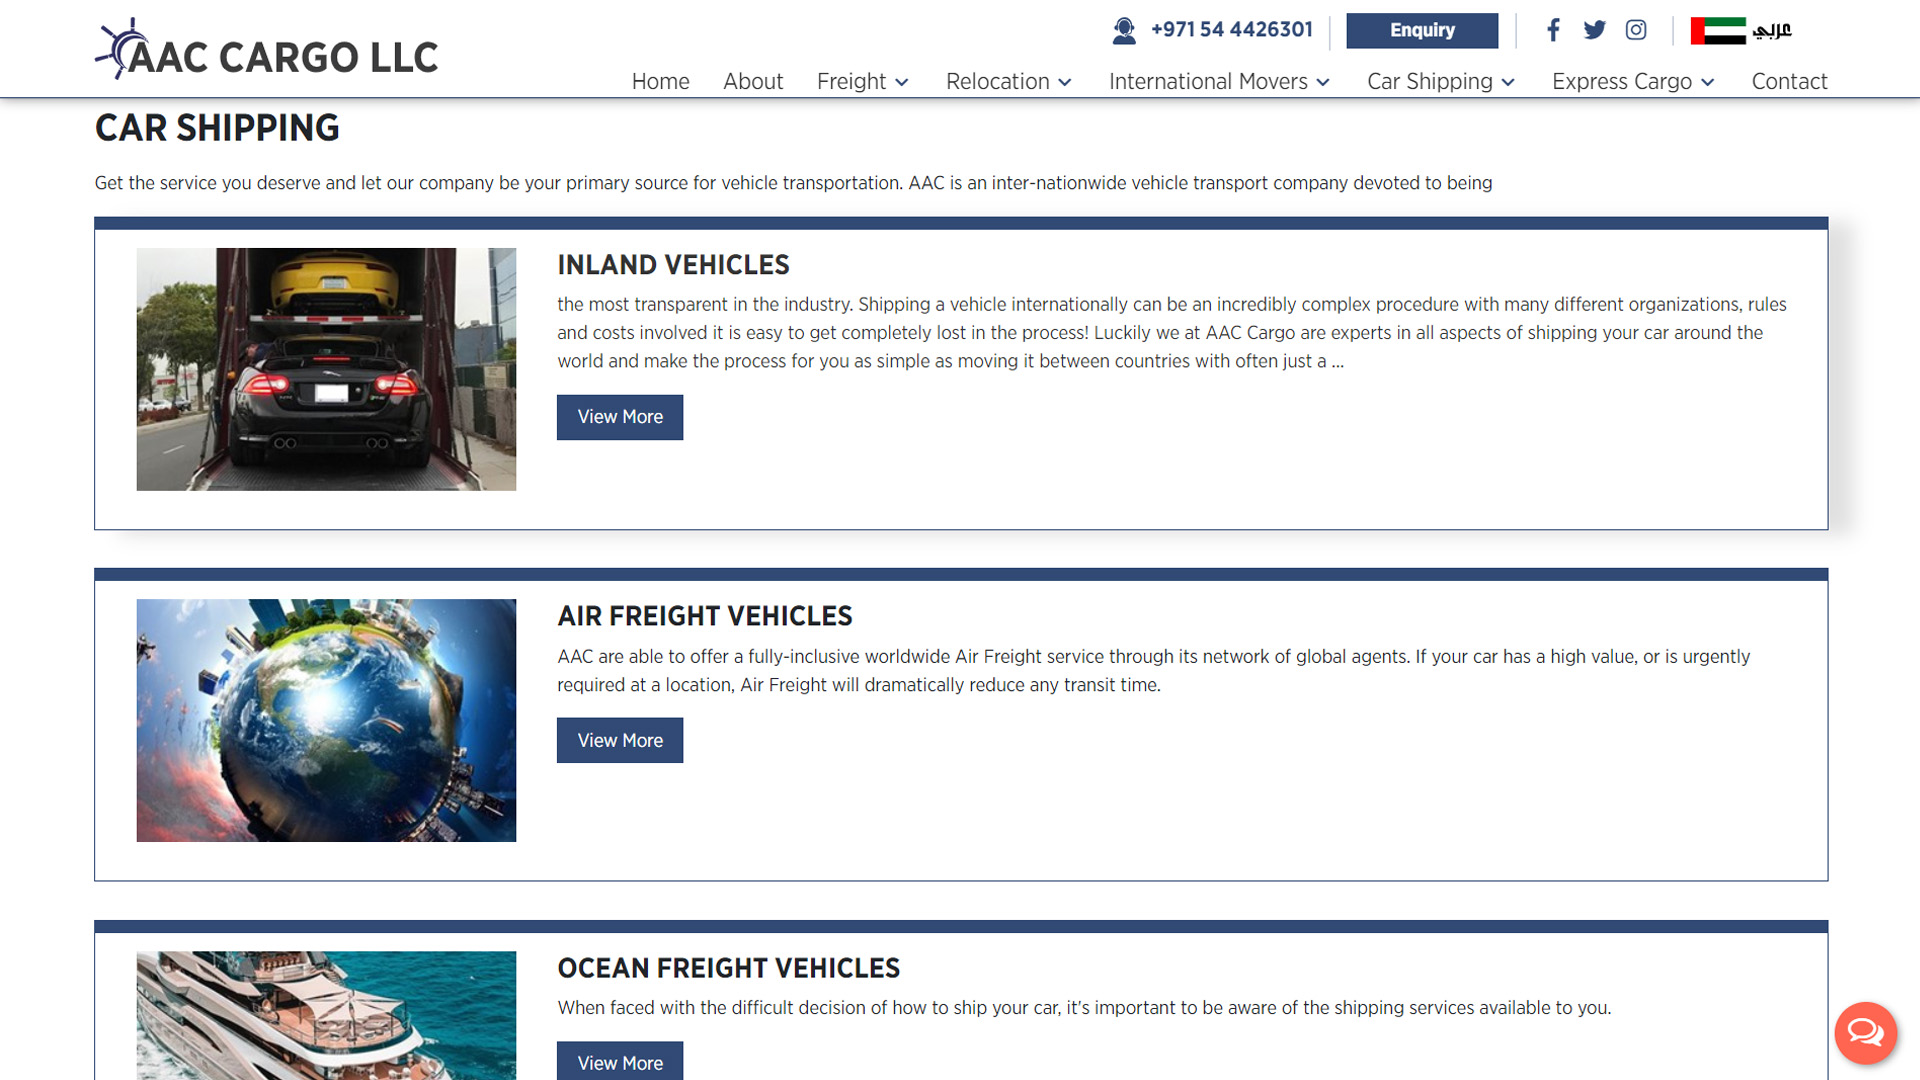
Task: Click the UAE flag icon
Action: pos(1718,31)
